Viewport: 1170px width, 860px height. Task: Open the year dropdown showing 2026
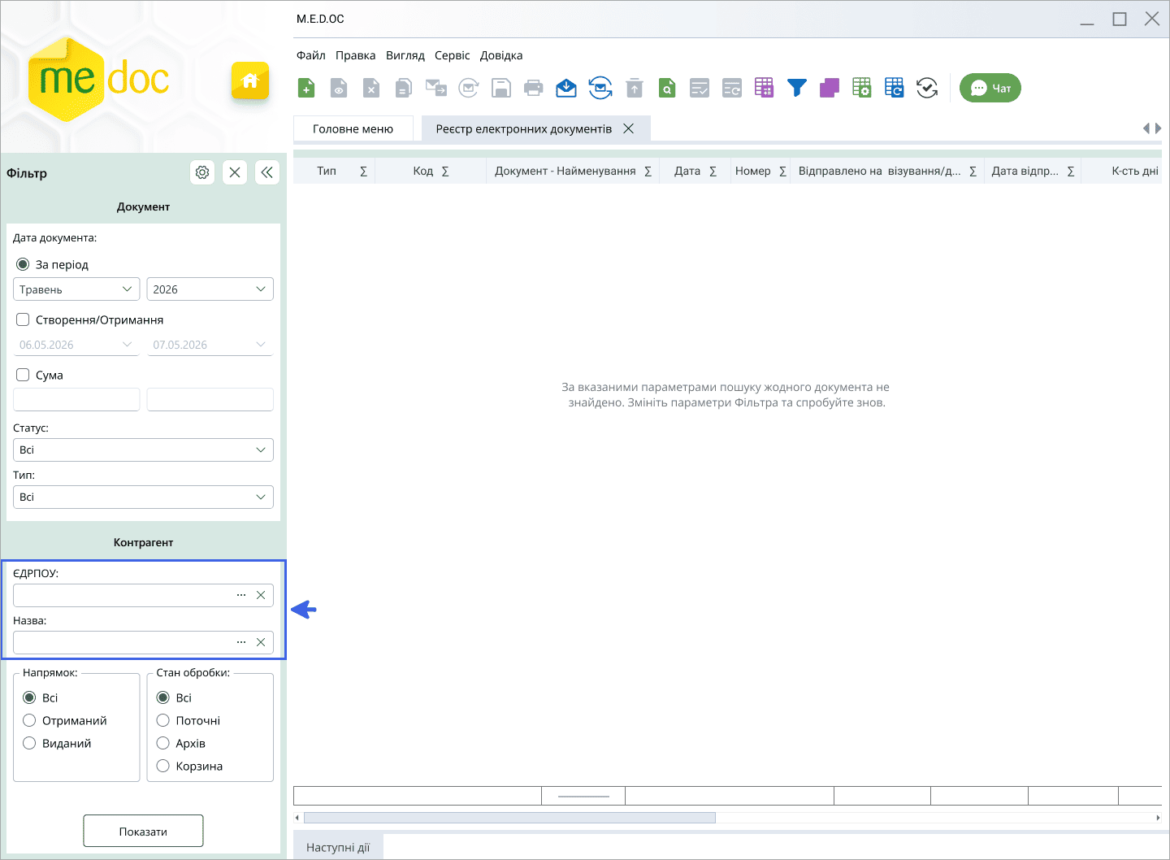210,289
